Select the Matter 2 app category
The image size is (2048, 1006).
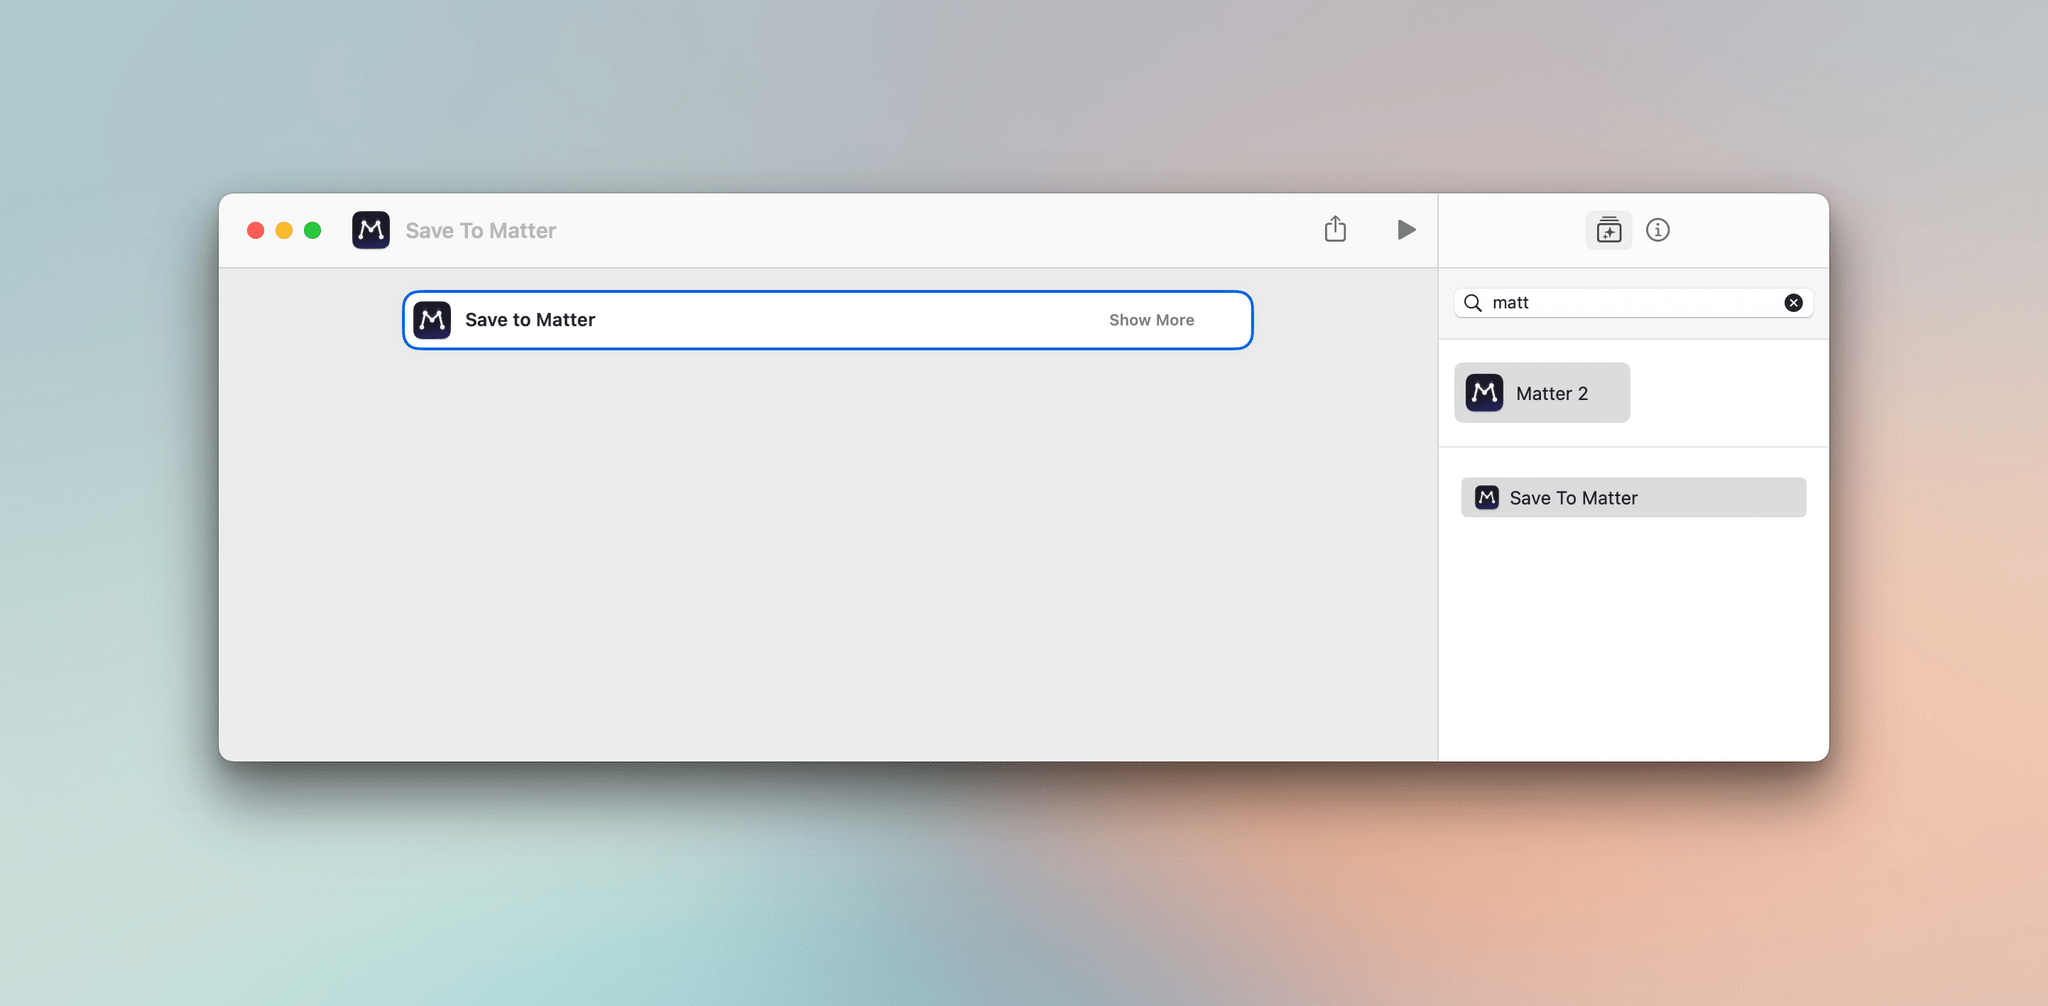click(x=1542, y=393)
